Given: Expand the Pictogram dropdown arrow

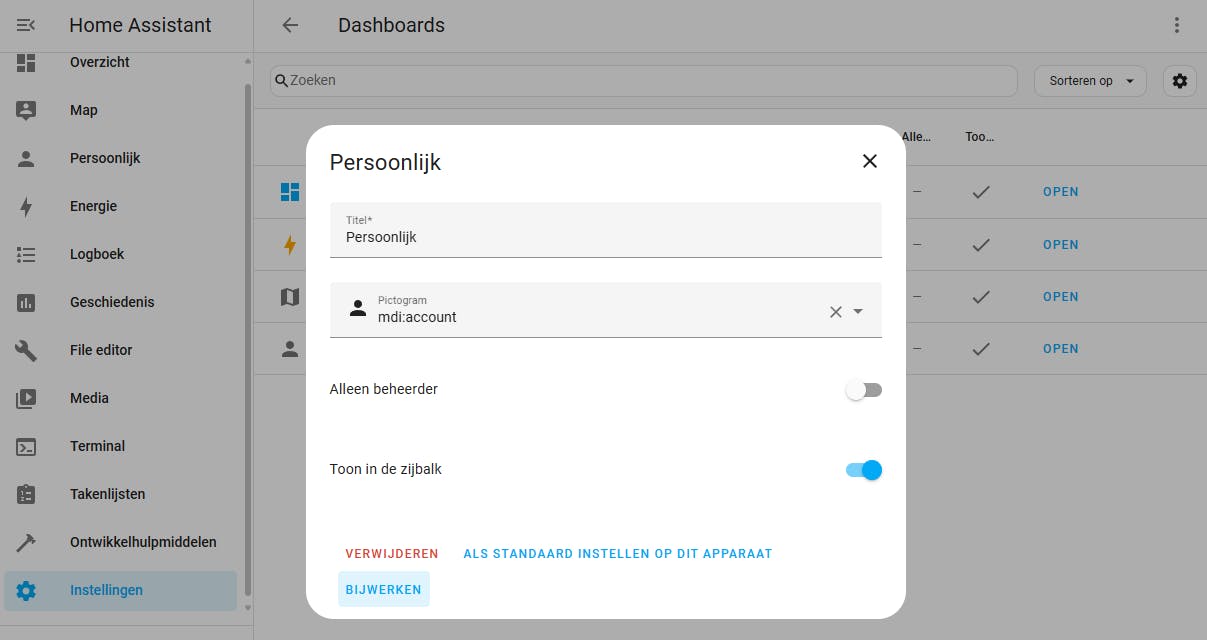Looking at the screenshot, I should (x=858, y=312).
